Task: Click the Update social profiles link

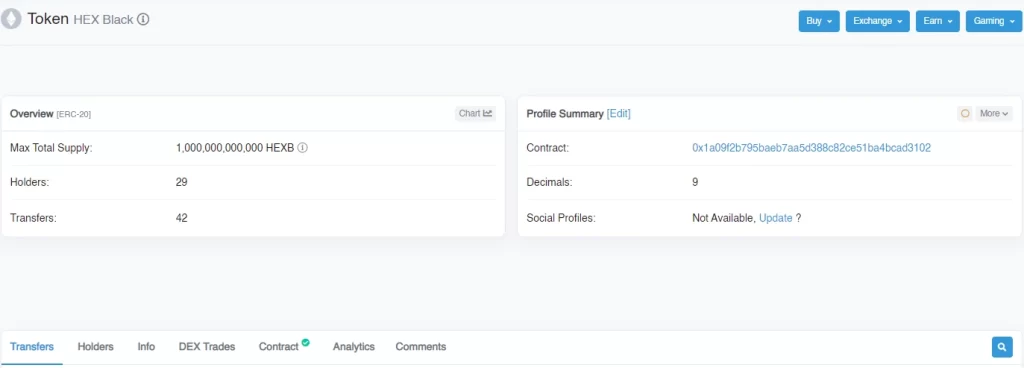Action: pos(776,218)
